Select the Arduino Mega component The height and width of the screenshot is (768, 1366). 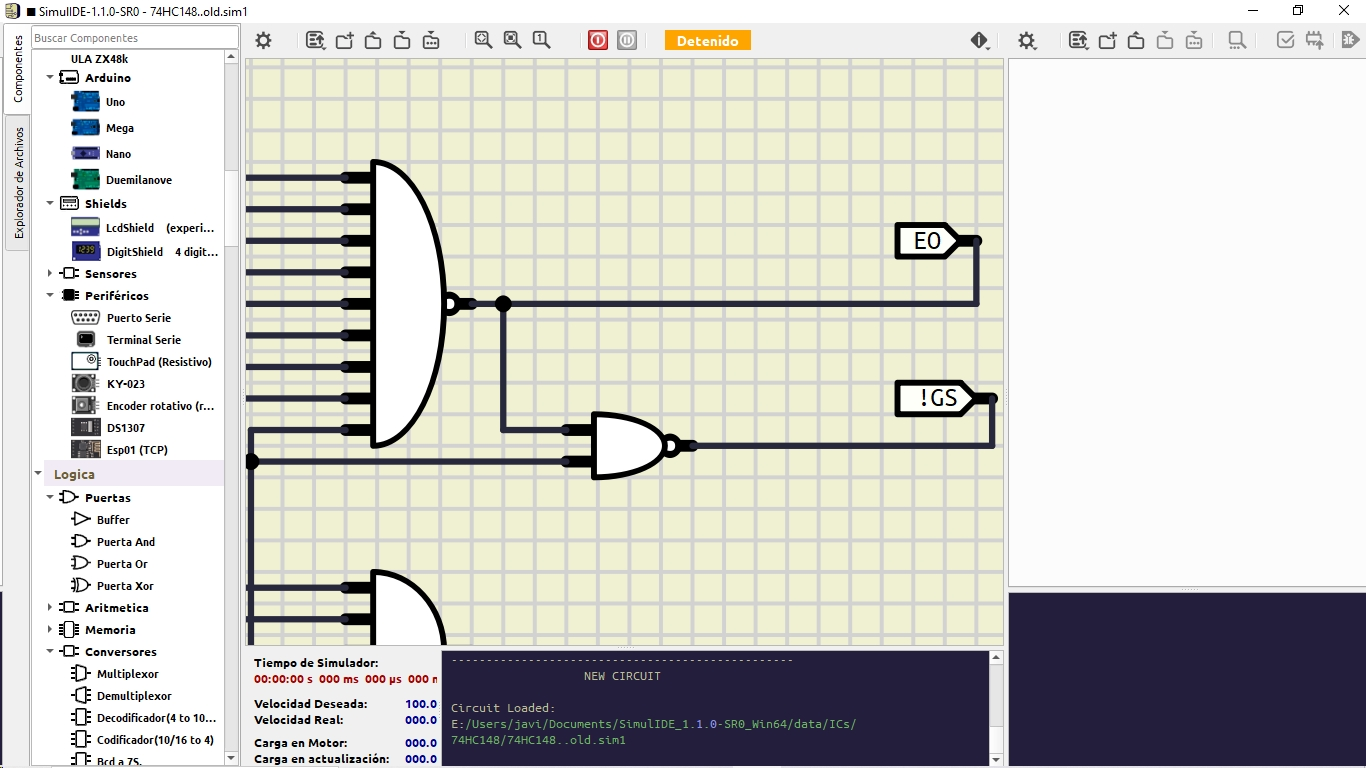(x=119, y=128)
